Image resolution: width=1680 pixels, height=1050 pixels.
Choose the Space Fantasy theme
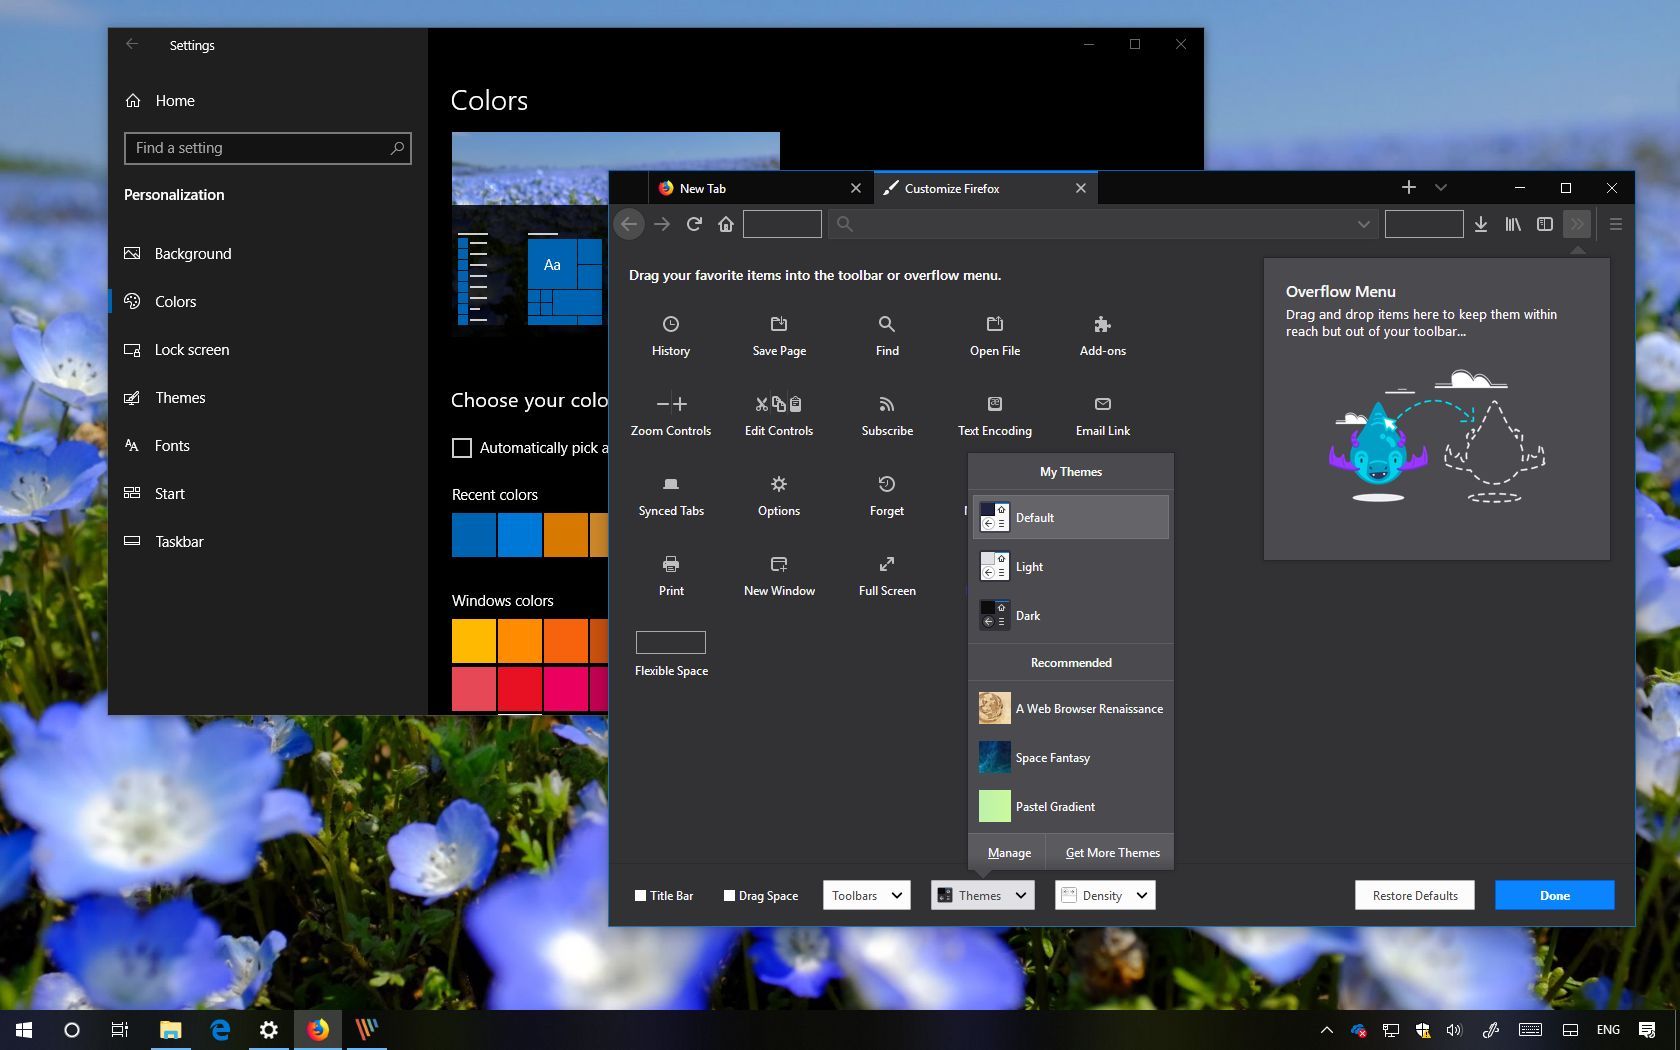click(x=1071, y=757)
